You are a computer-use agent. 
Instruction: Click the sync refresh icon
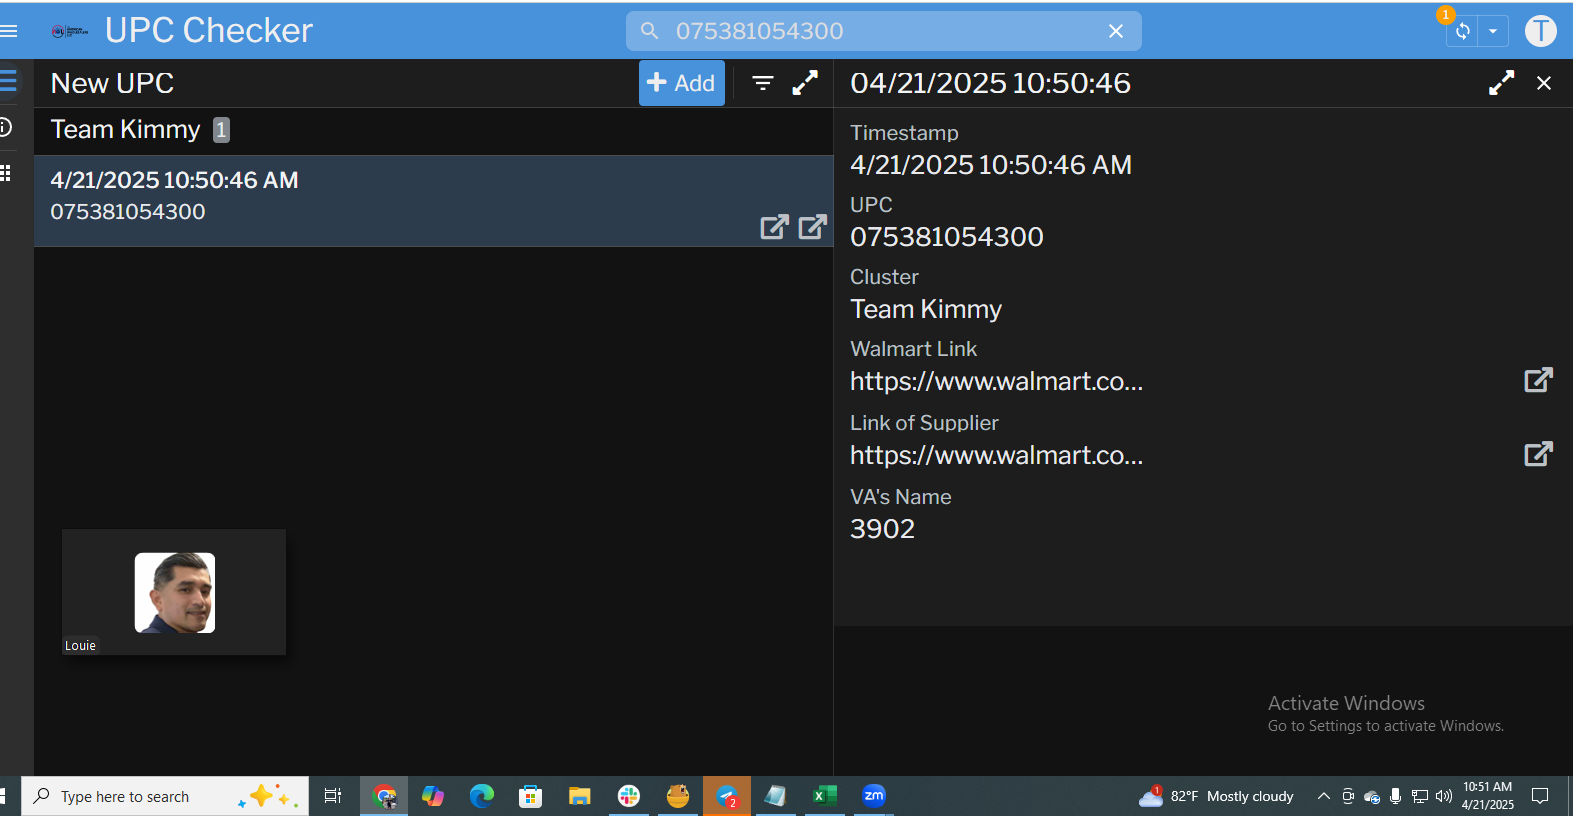1462,31
